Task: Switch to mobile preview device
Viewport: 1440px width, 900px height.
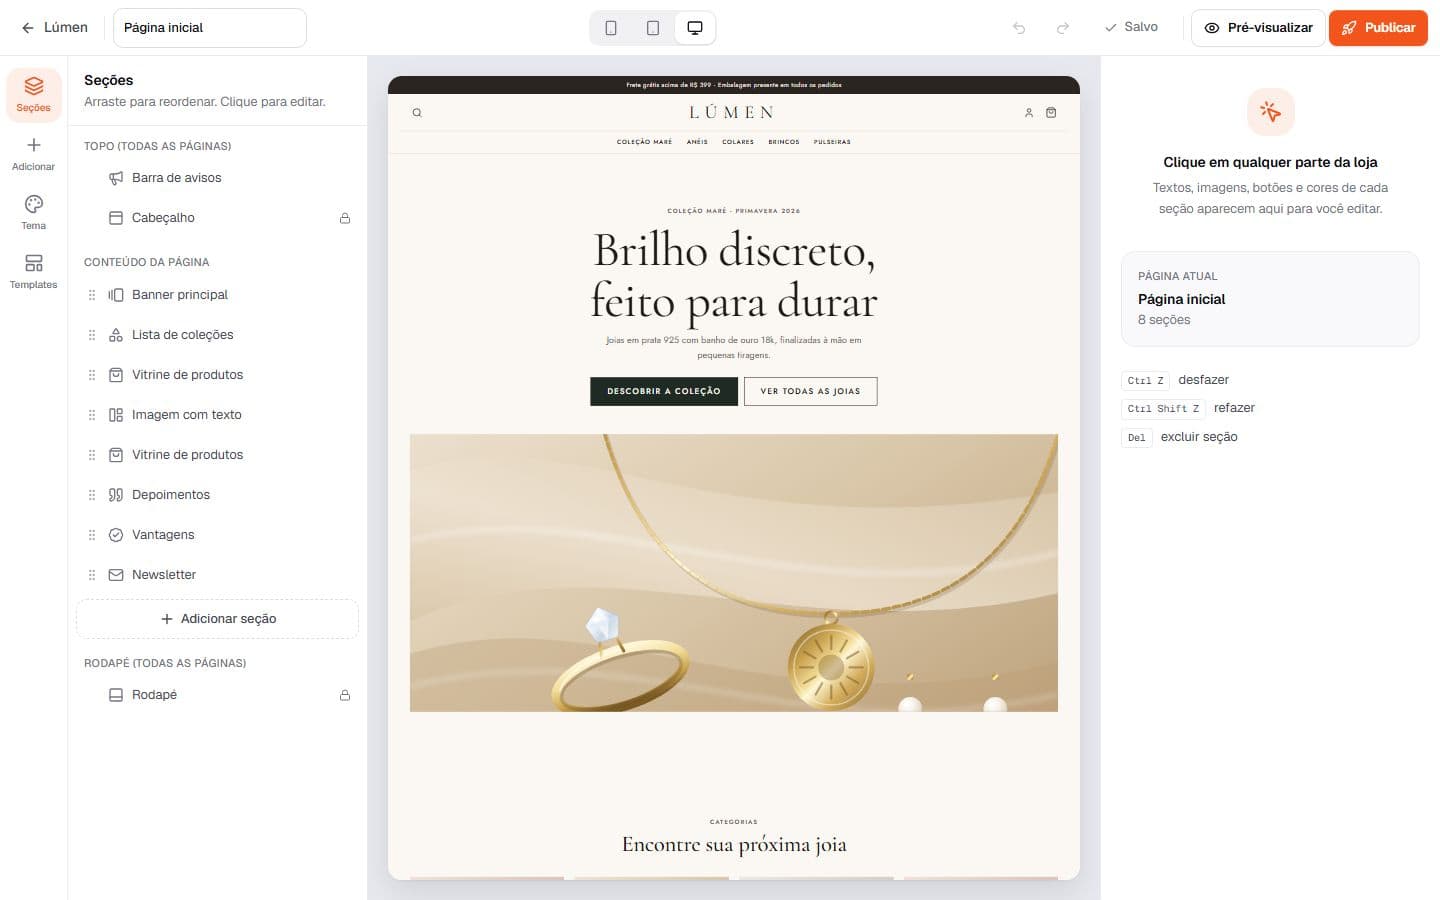Action: [611, 28]
